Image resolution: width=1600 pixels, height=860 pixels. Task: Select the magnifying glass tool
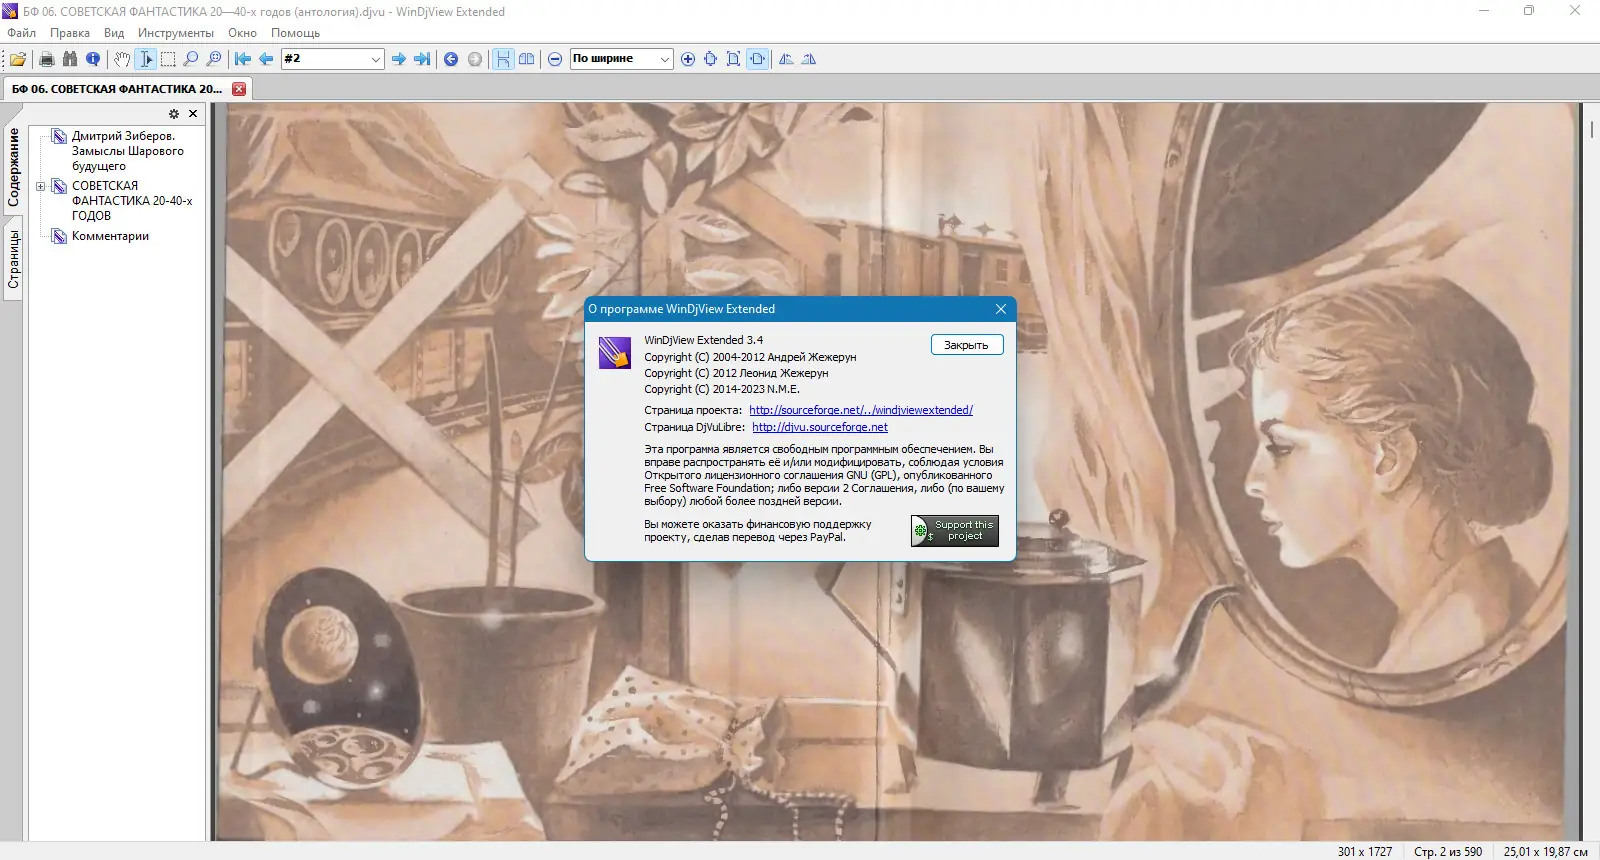[x=191, y=59]
